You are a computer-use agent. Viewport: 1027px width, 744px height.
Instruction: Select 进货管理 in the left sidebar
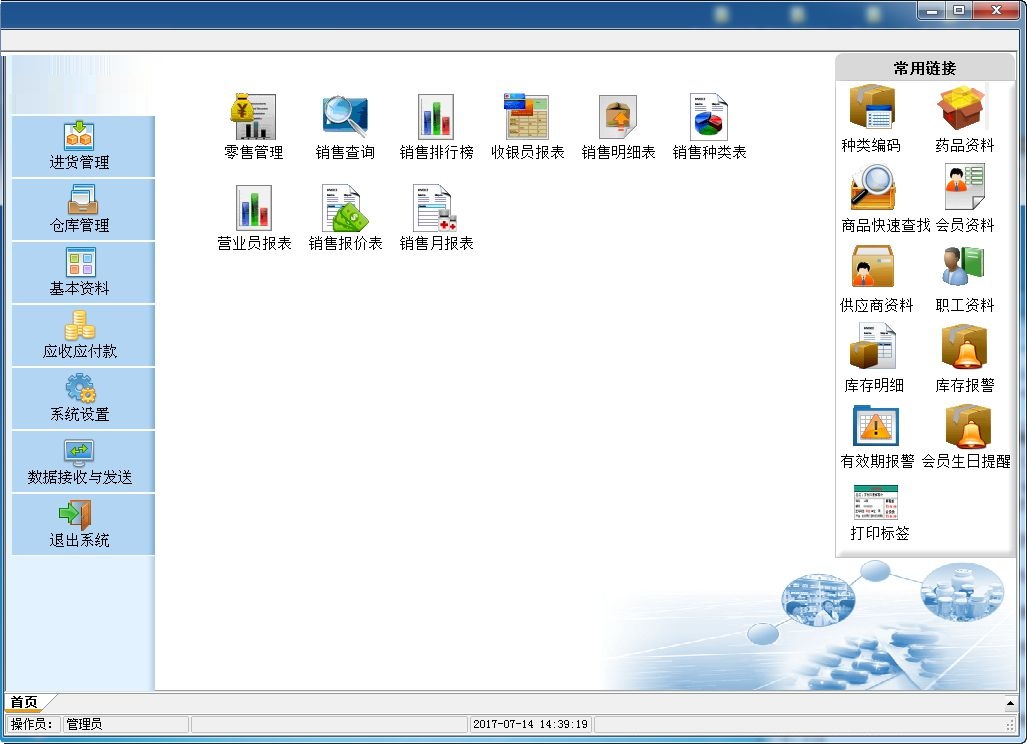[80, 147]
